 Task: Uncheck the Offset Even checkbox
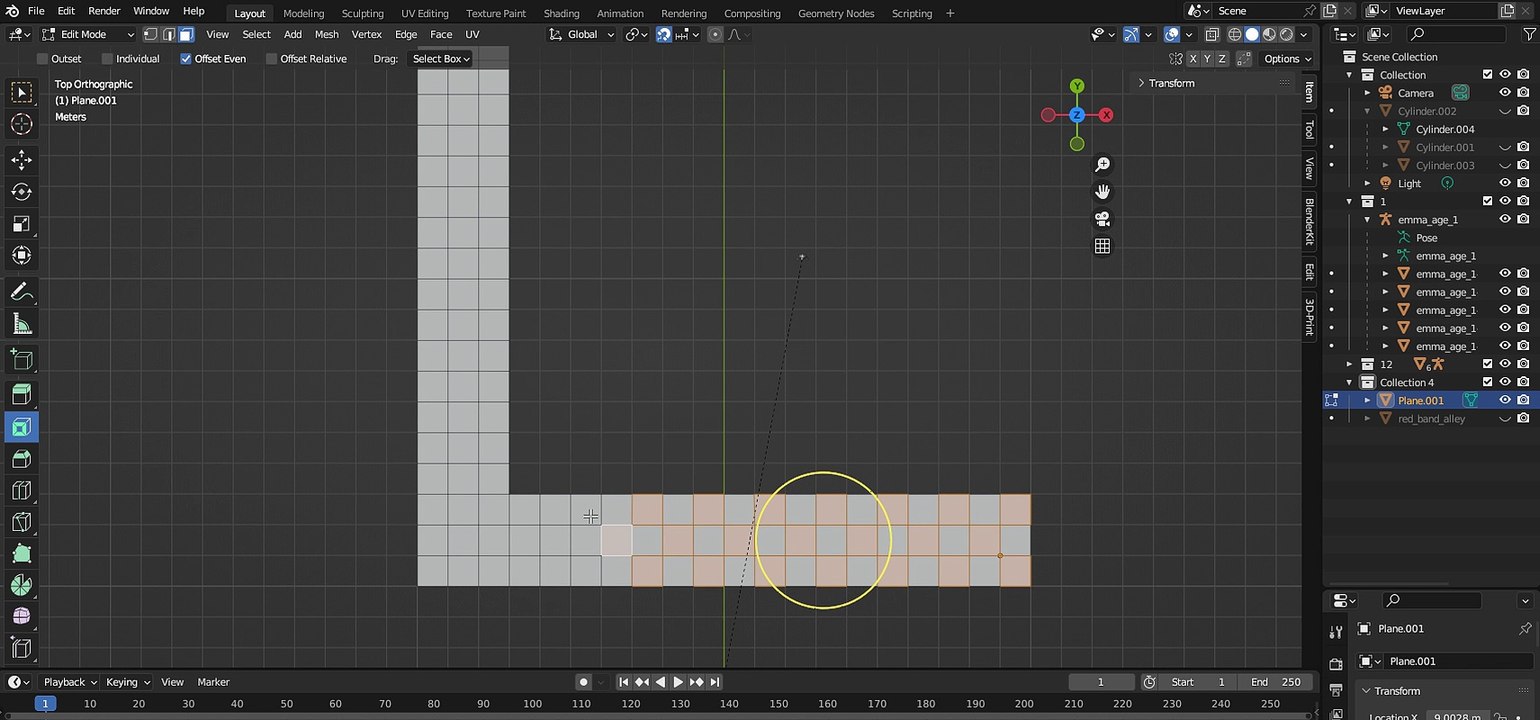point(186,59)
